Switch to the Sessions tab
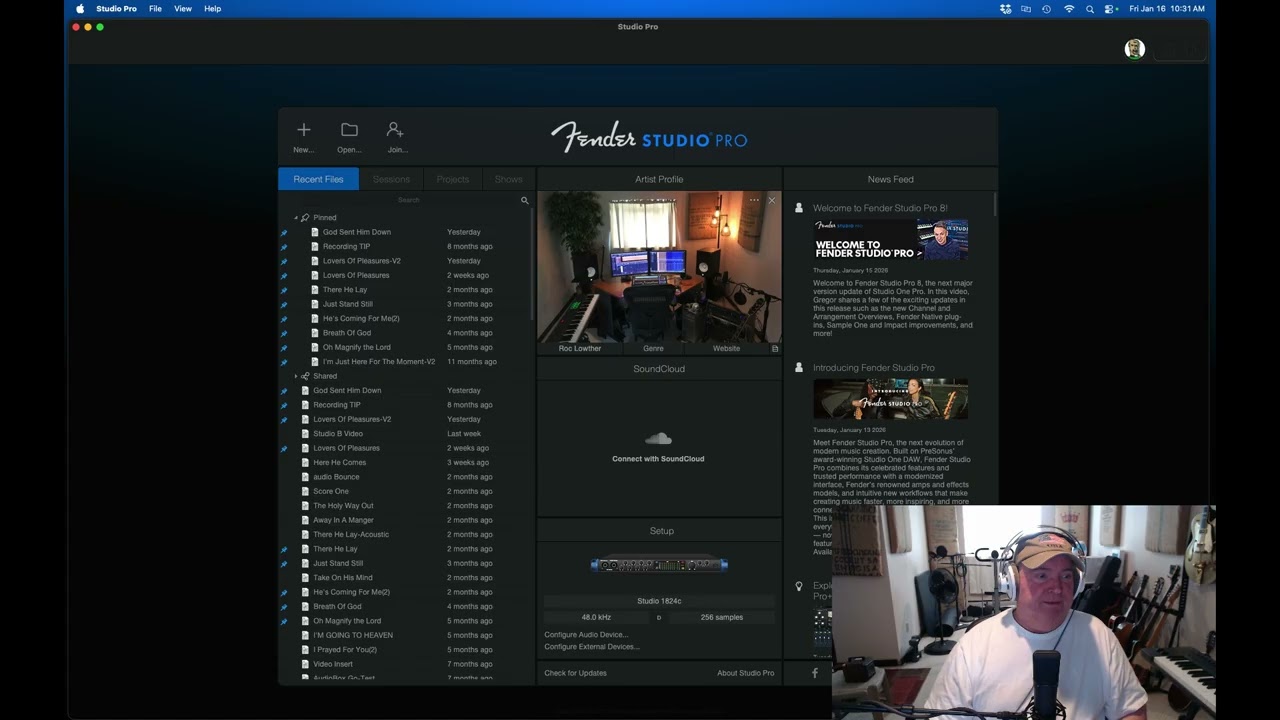 tap(391, 179)
